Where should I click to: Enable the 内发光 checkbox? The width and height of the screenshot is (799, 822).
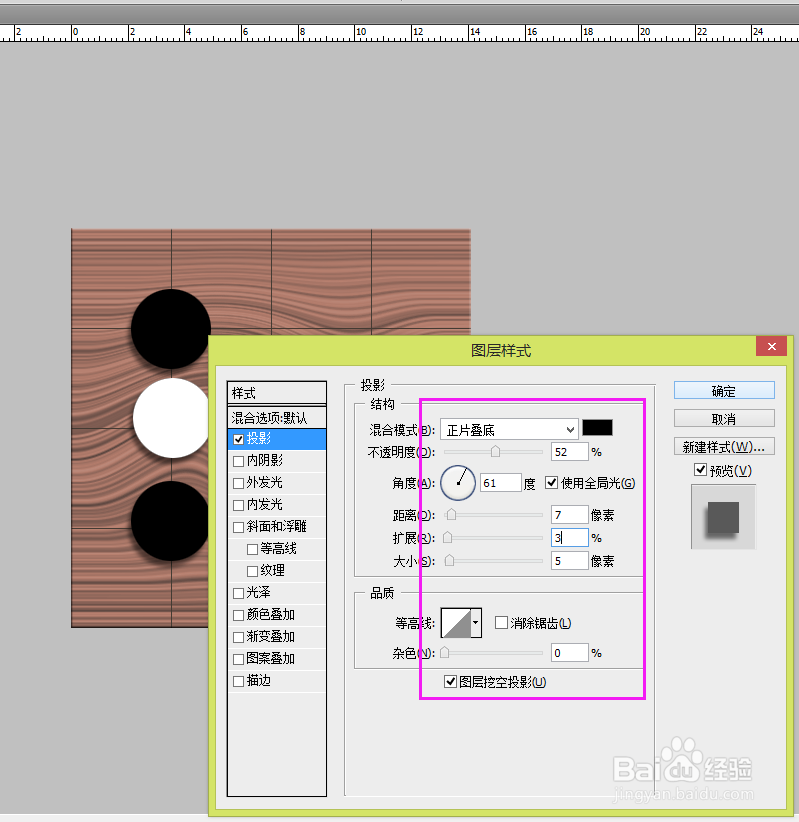click(239, 505)
